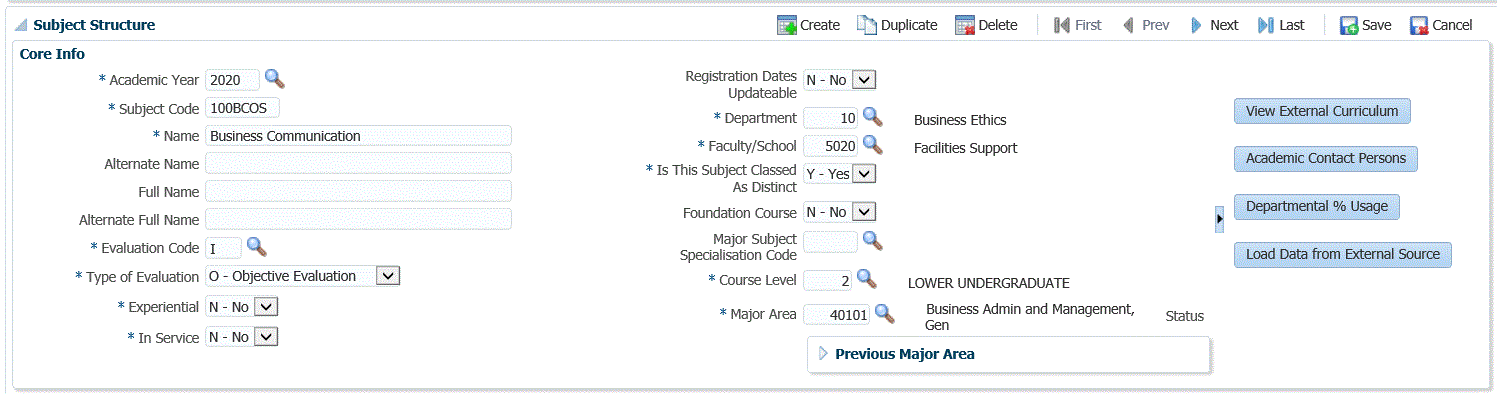Click Business Admin and Management description
Screen dimensions: 1497x394
tap(1030, 317)
